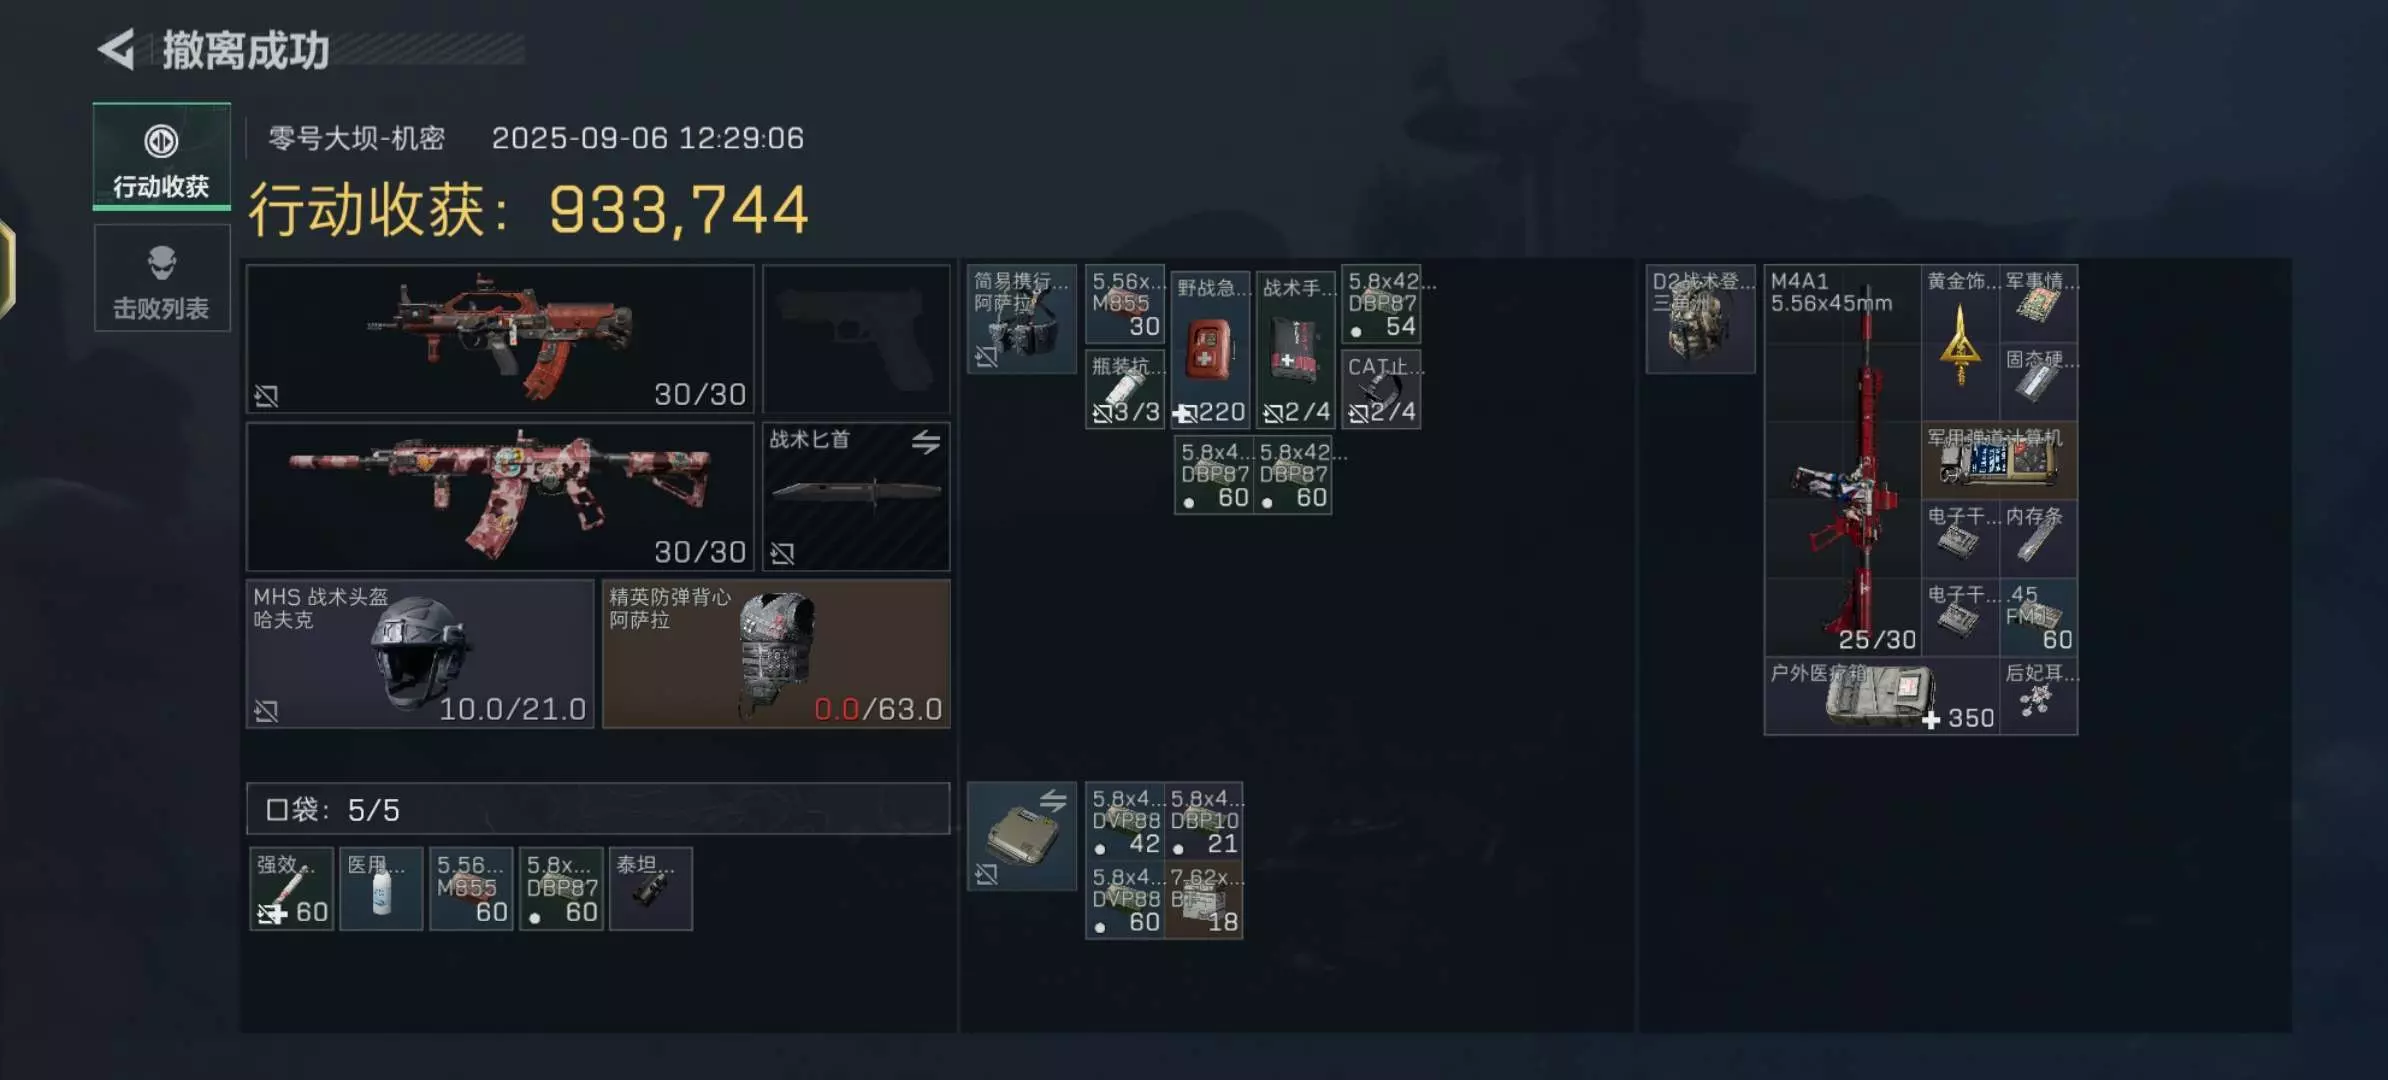Select the 精英防弹背心 armor slot
The image size is (2388, 1080).
[x=776, y=654]
